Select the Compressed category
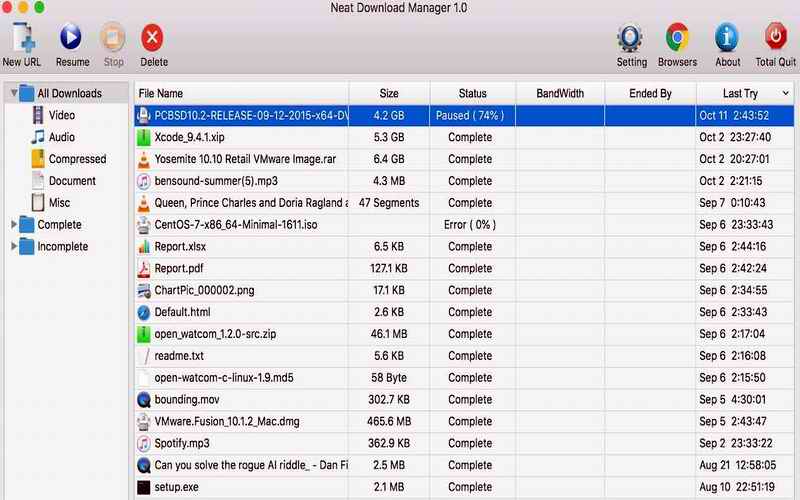 click(x=76, y=159)
